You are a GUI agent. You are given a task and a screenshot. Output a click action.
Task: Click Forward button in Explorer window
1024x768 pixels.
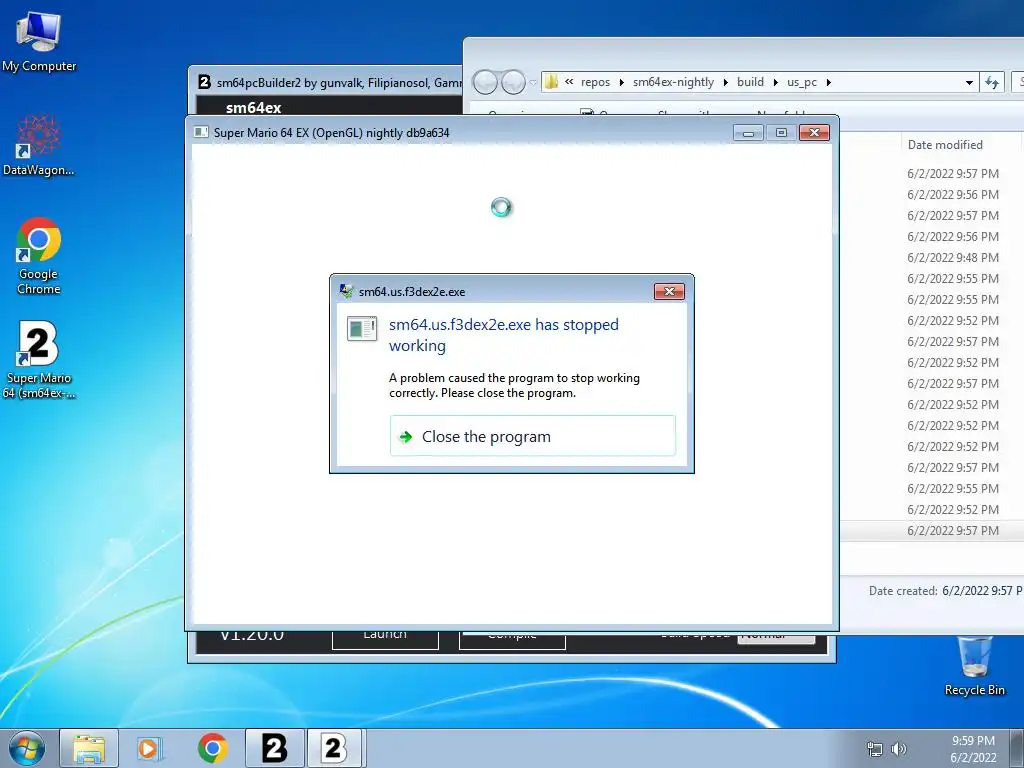click(x=513, y=82)
